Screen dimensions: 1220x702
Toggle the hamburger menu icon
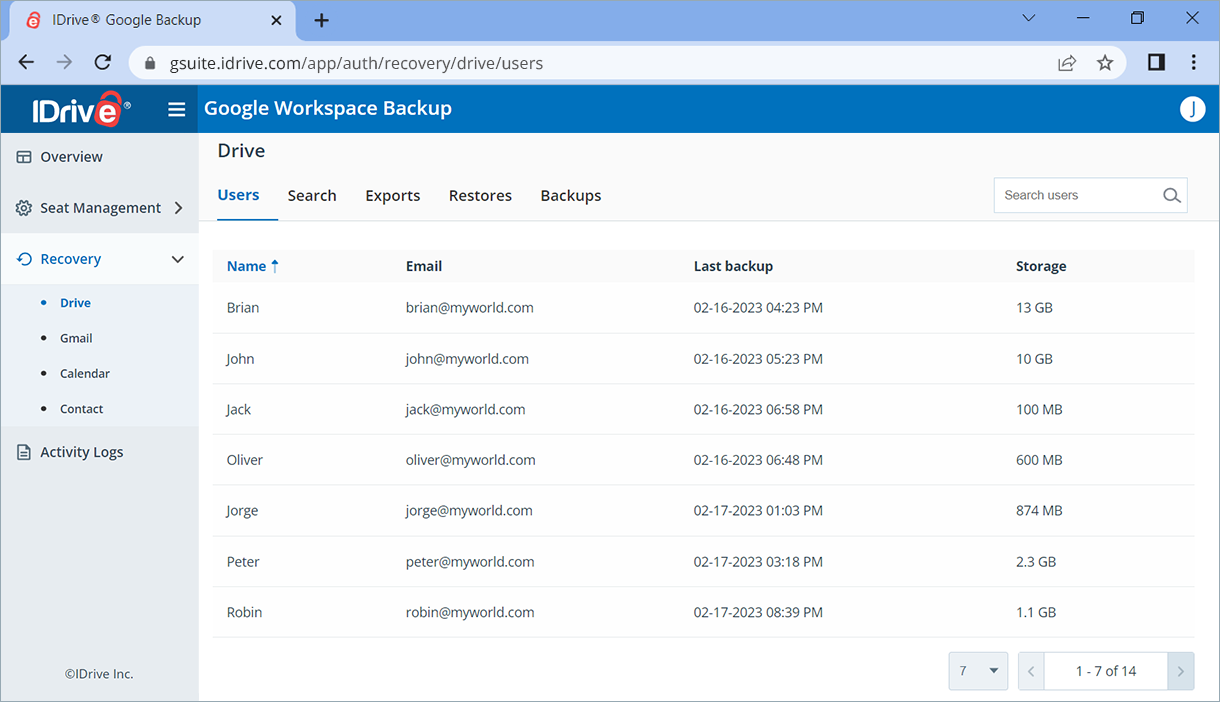point(177,109)
